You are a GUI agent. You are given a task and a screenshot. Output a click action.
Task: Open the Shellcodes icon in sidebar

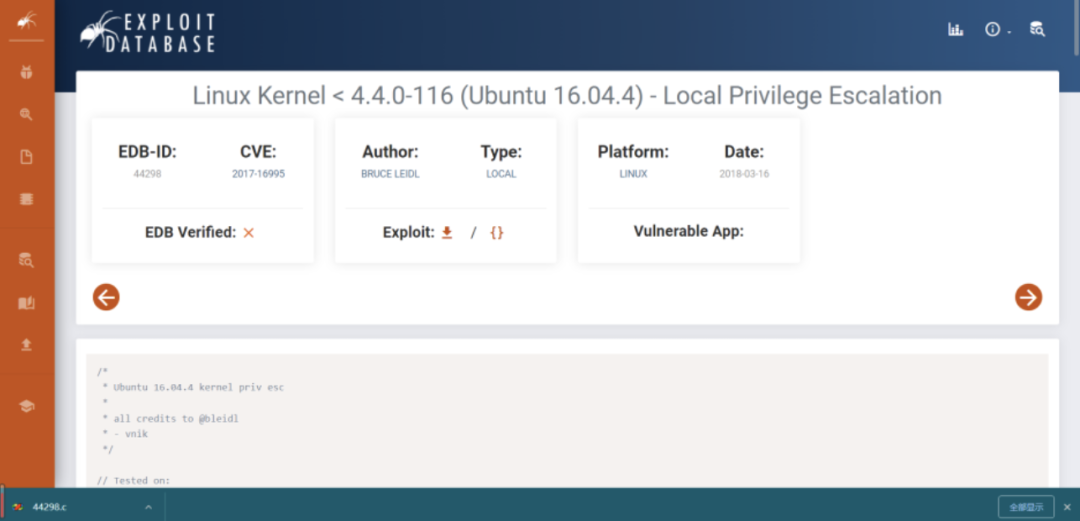[26, 199]
